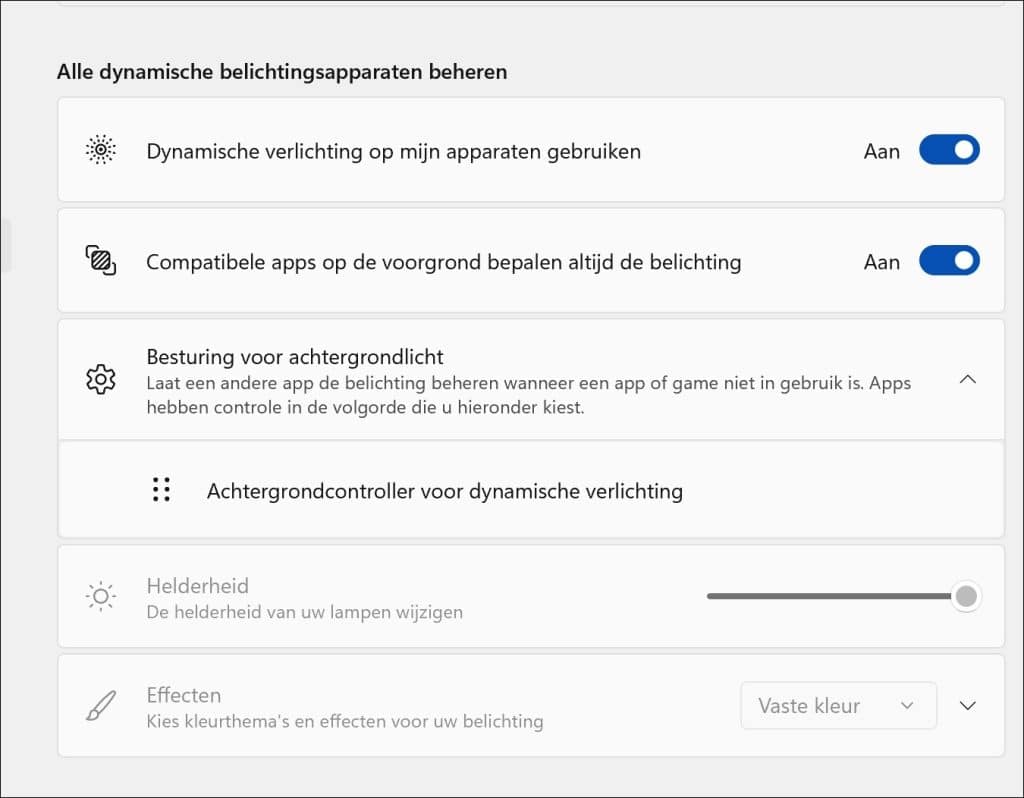
Task: Toggle off Dynamische verlichting op mijn apparaten
Action: [x=948, y=150]
